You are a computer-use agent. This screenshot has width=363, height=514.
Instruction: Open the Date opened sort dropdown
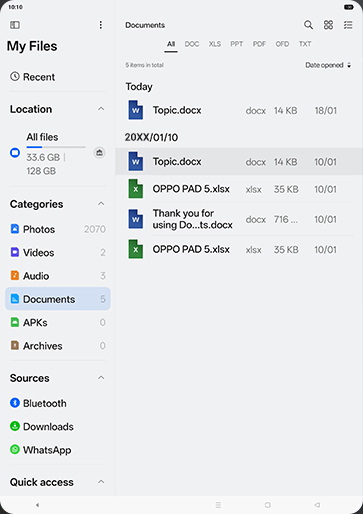pos(328,65)
